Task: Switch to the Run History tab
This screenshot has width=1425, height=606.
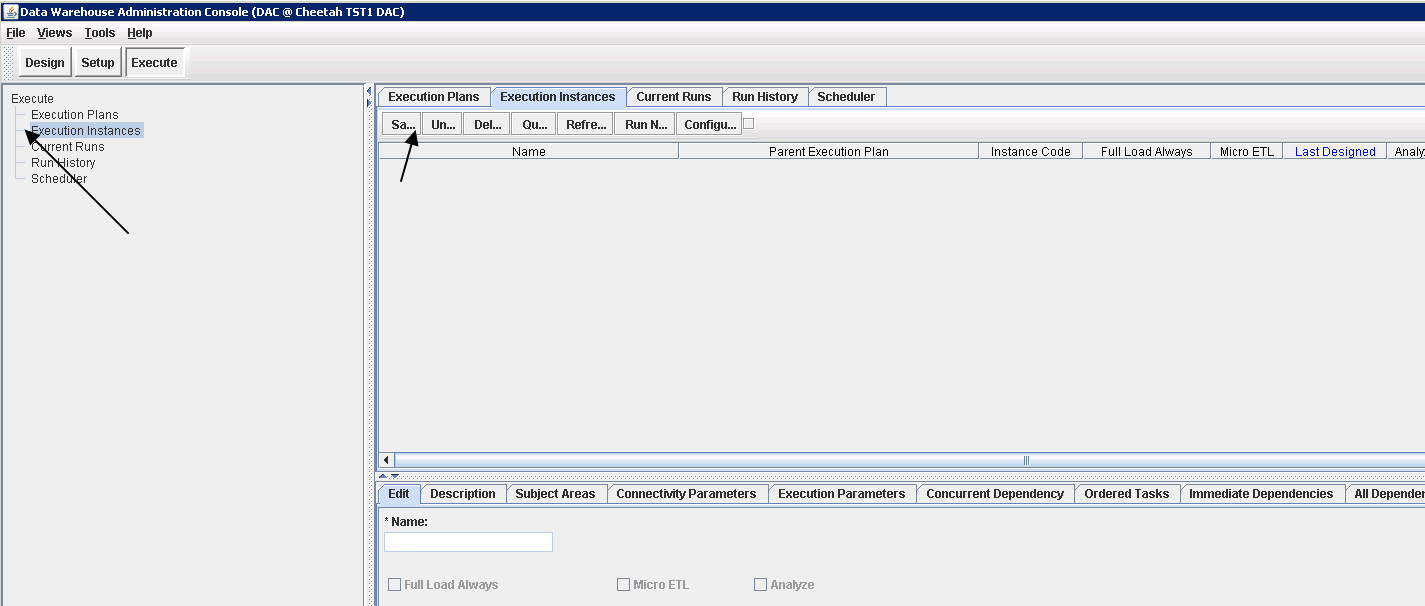Action: point(765,96)
